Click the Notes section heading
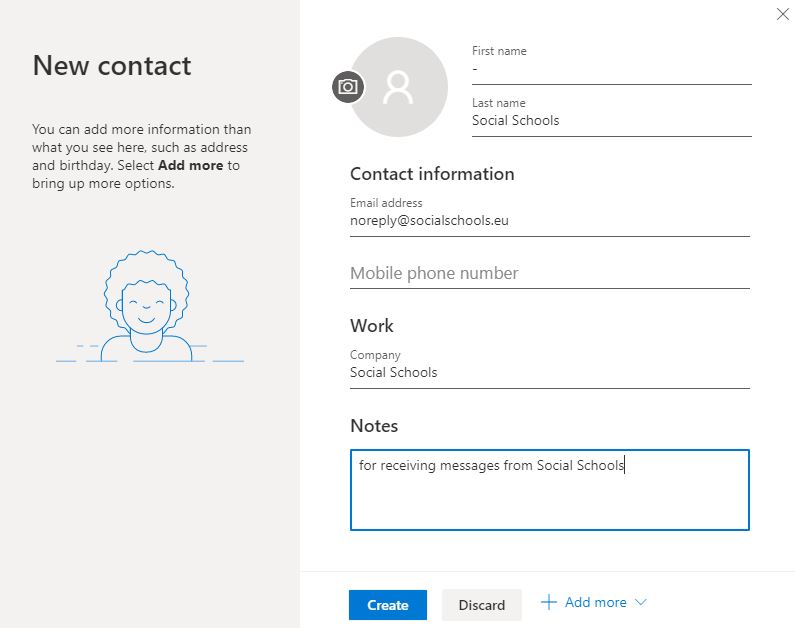 tap(374, 426)
